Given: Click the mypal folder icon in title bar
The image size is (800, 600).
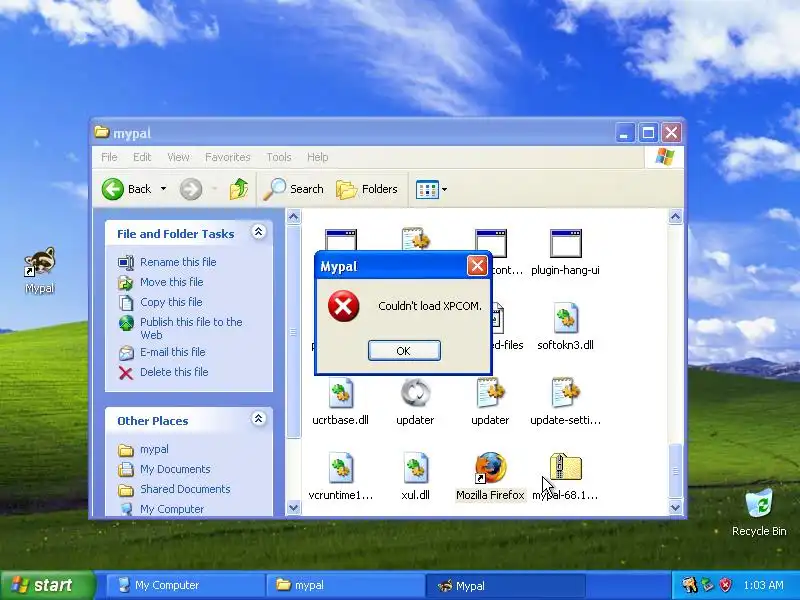Looking at the screenshot, I should tap(102, 133).
